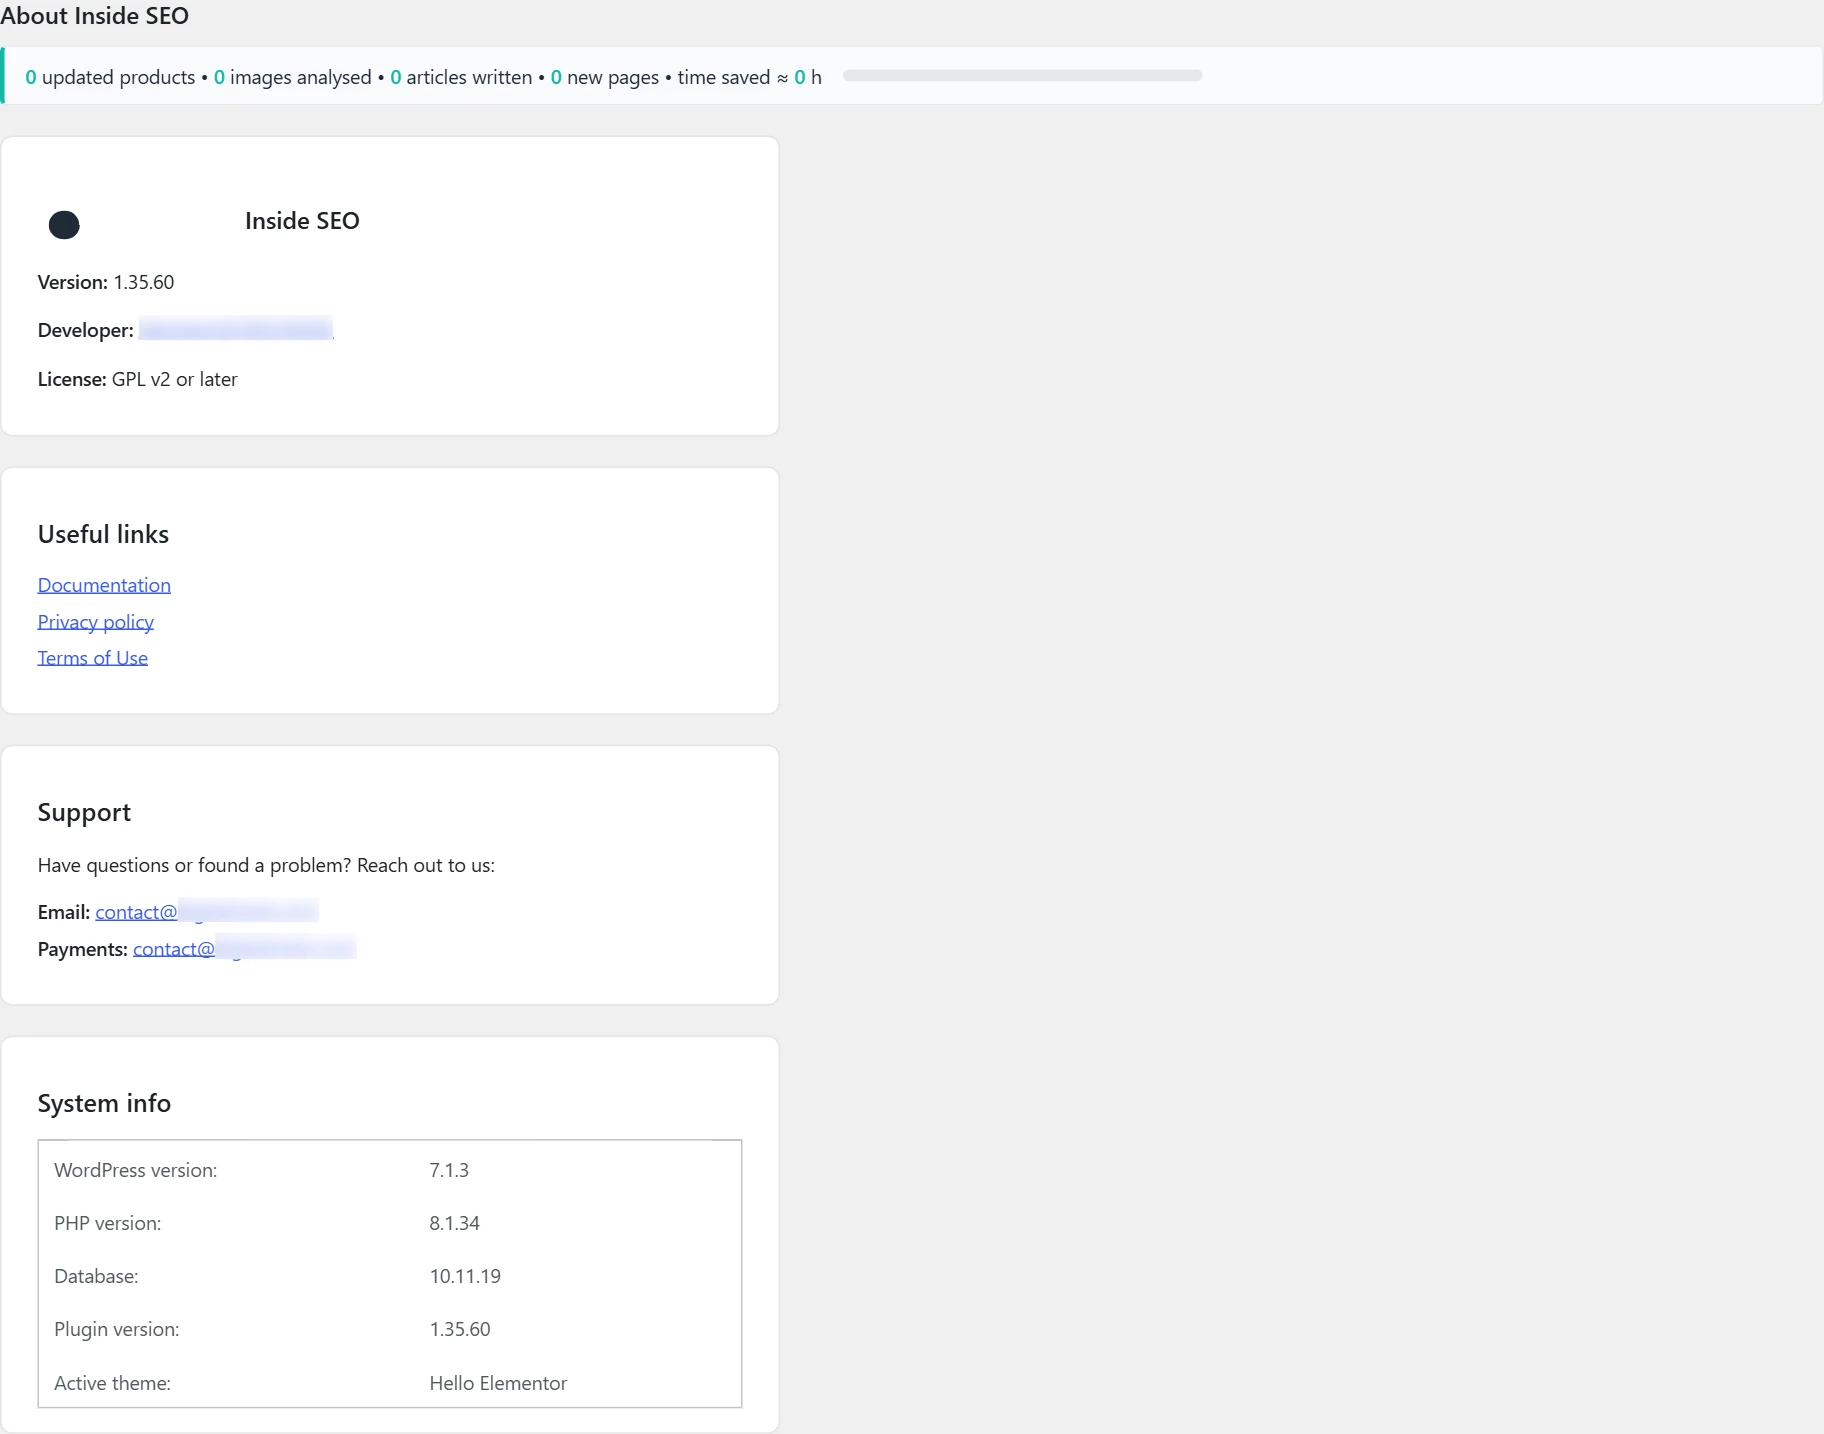Click the 'Have questions or found a problem?' text

tap(195, 865)
